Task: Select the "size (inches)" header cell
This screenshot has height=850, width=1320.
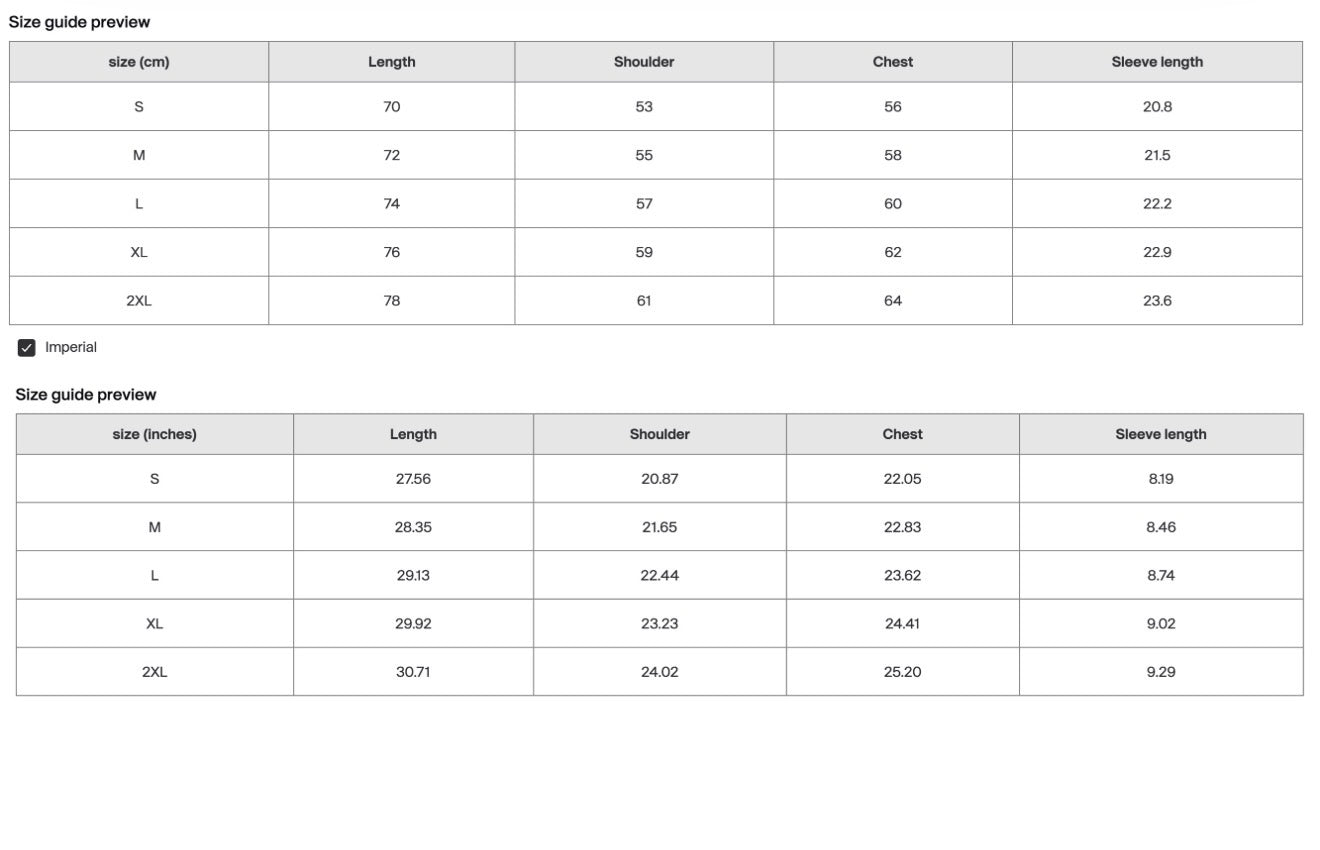Action: (x=154, y=434)
